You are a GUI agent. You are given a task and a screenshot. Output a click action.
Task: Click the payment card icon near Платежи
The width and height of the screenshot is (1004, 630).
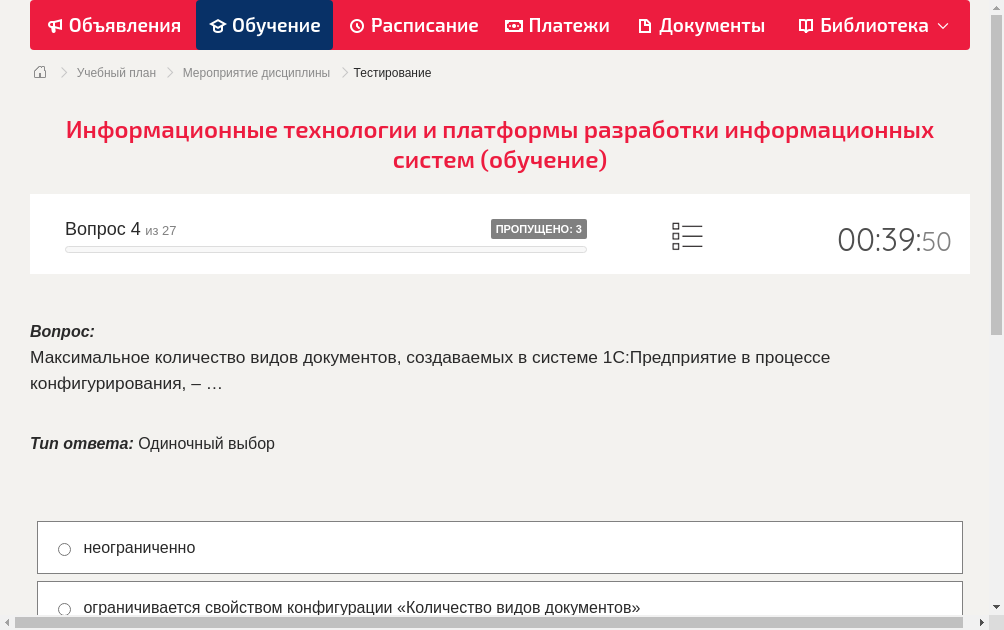point(514,25)
